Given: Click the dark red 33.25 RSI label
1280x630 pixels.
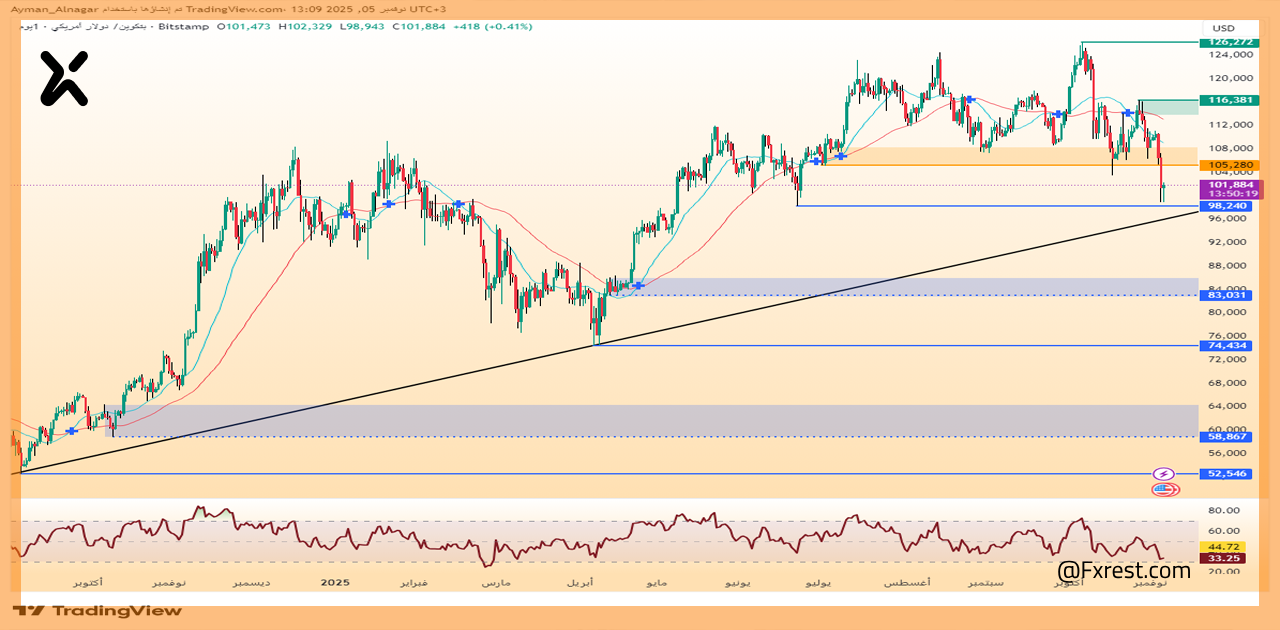Looking at the screenshot, I should pos(1224,558).
